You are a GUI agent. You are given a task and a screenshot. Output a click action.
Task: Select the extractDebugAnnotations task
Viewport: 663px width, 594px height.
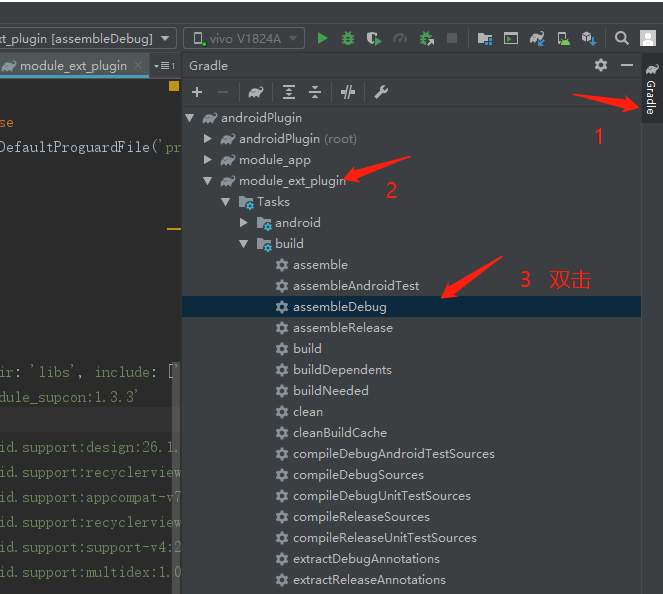[x=366, y=558]
